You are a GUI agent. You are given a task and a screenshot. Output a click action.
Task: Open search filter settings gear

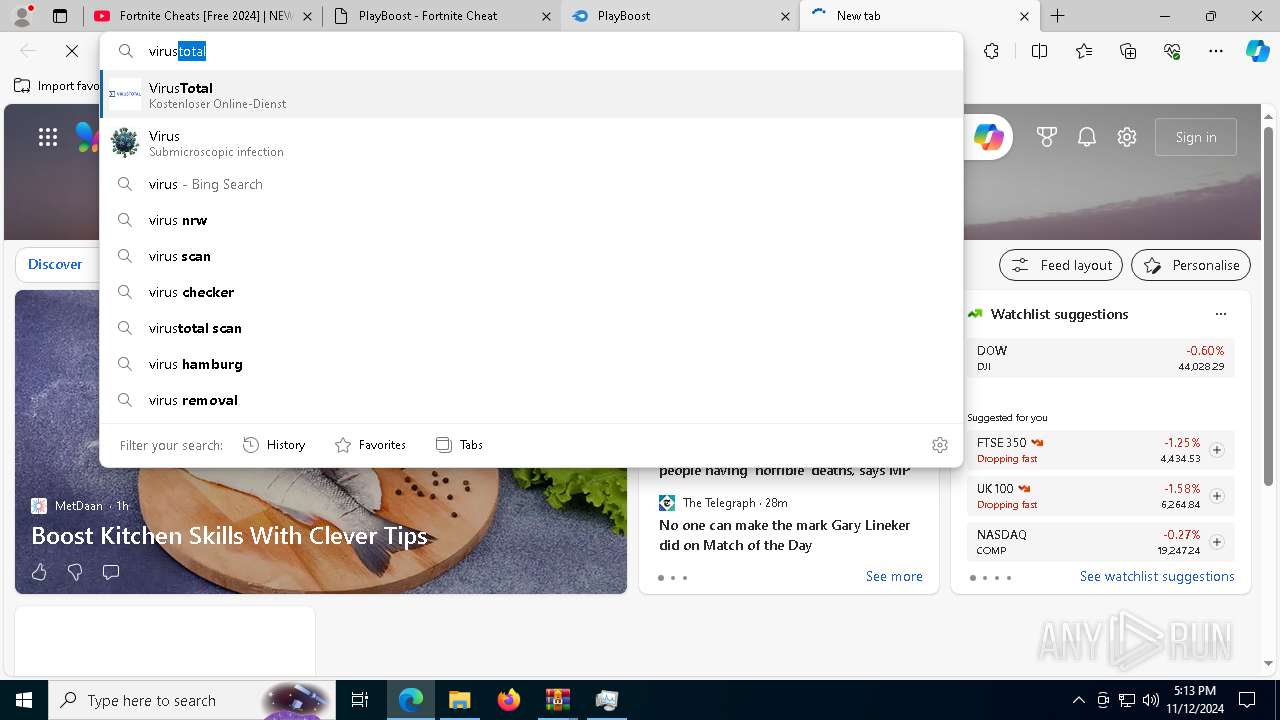940,445
